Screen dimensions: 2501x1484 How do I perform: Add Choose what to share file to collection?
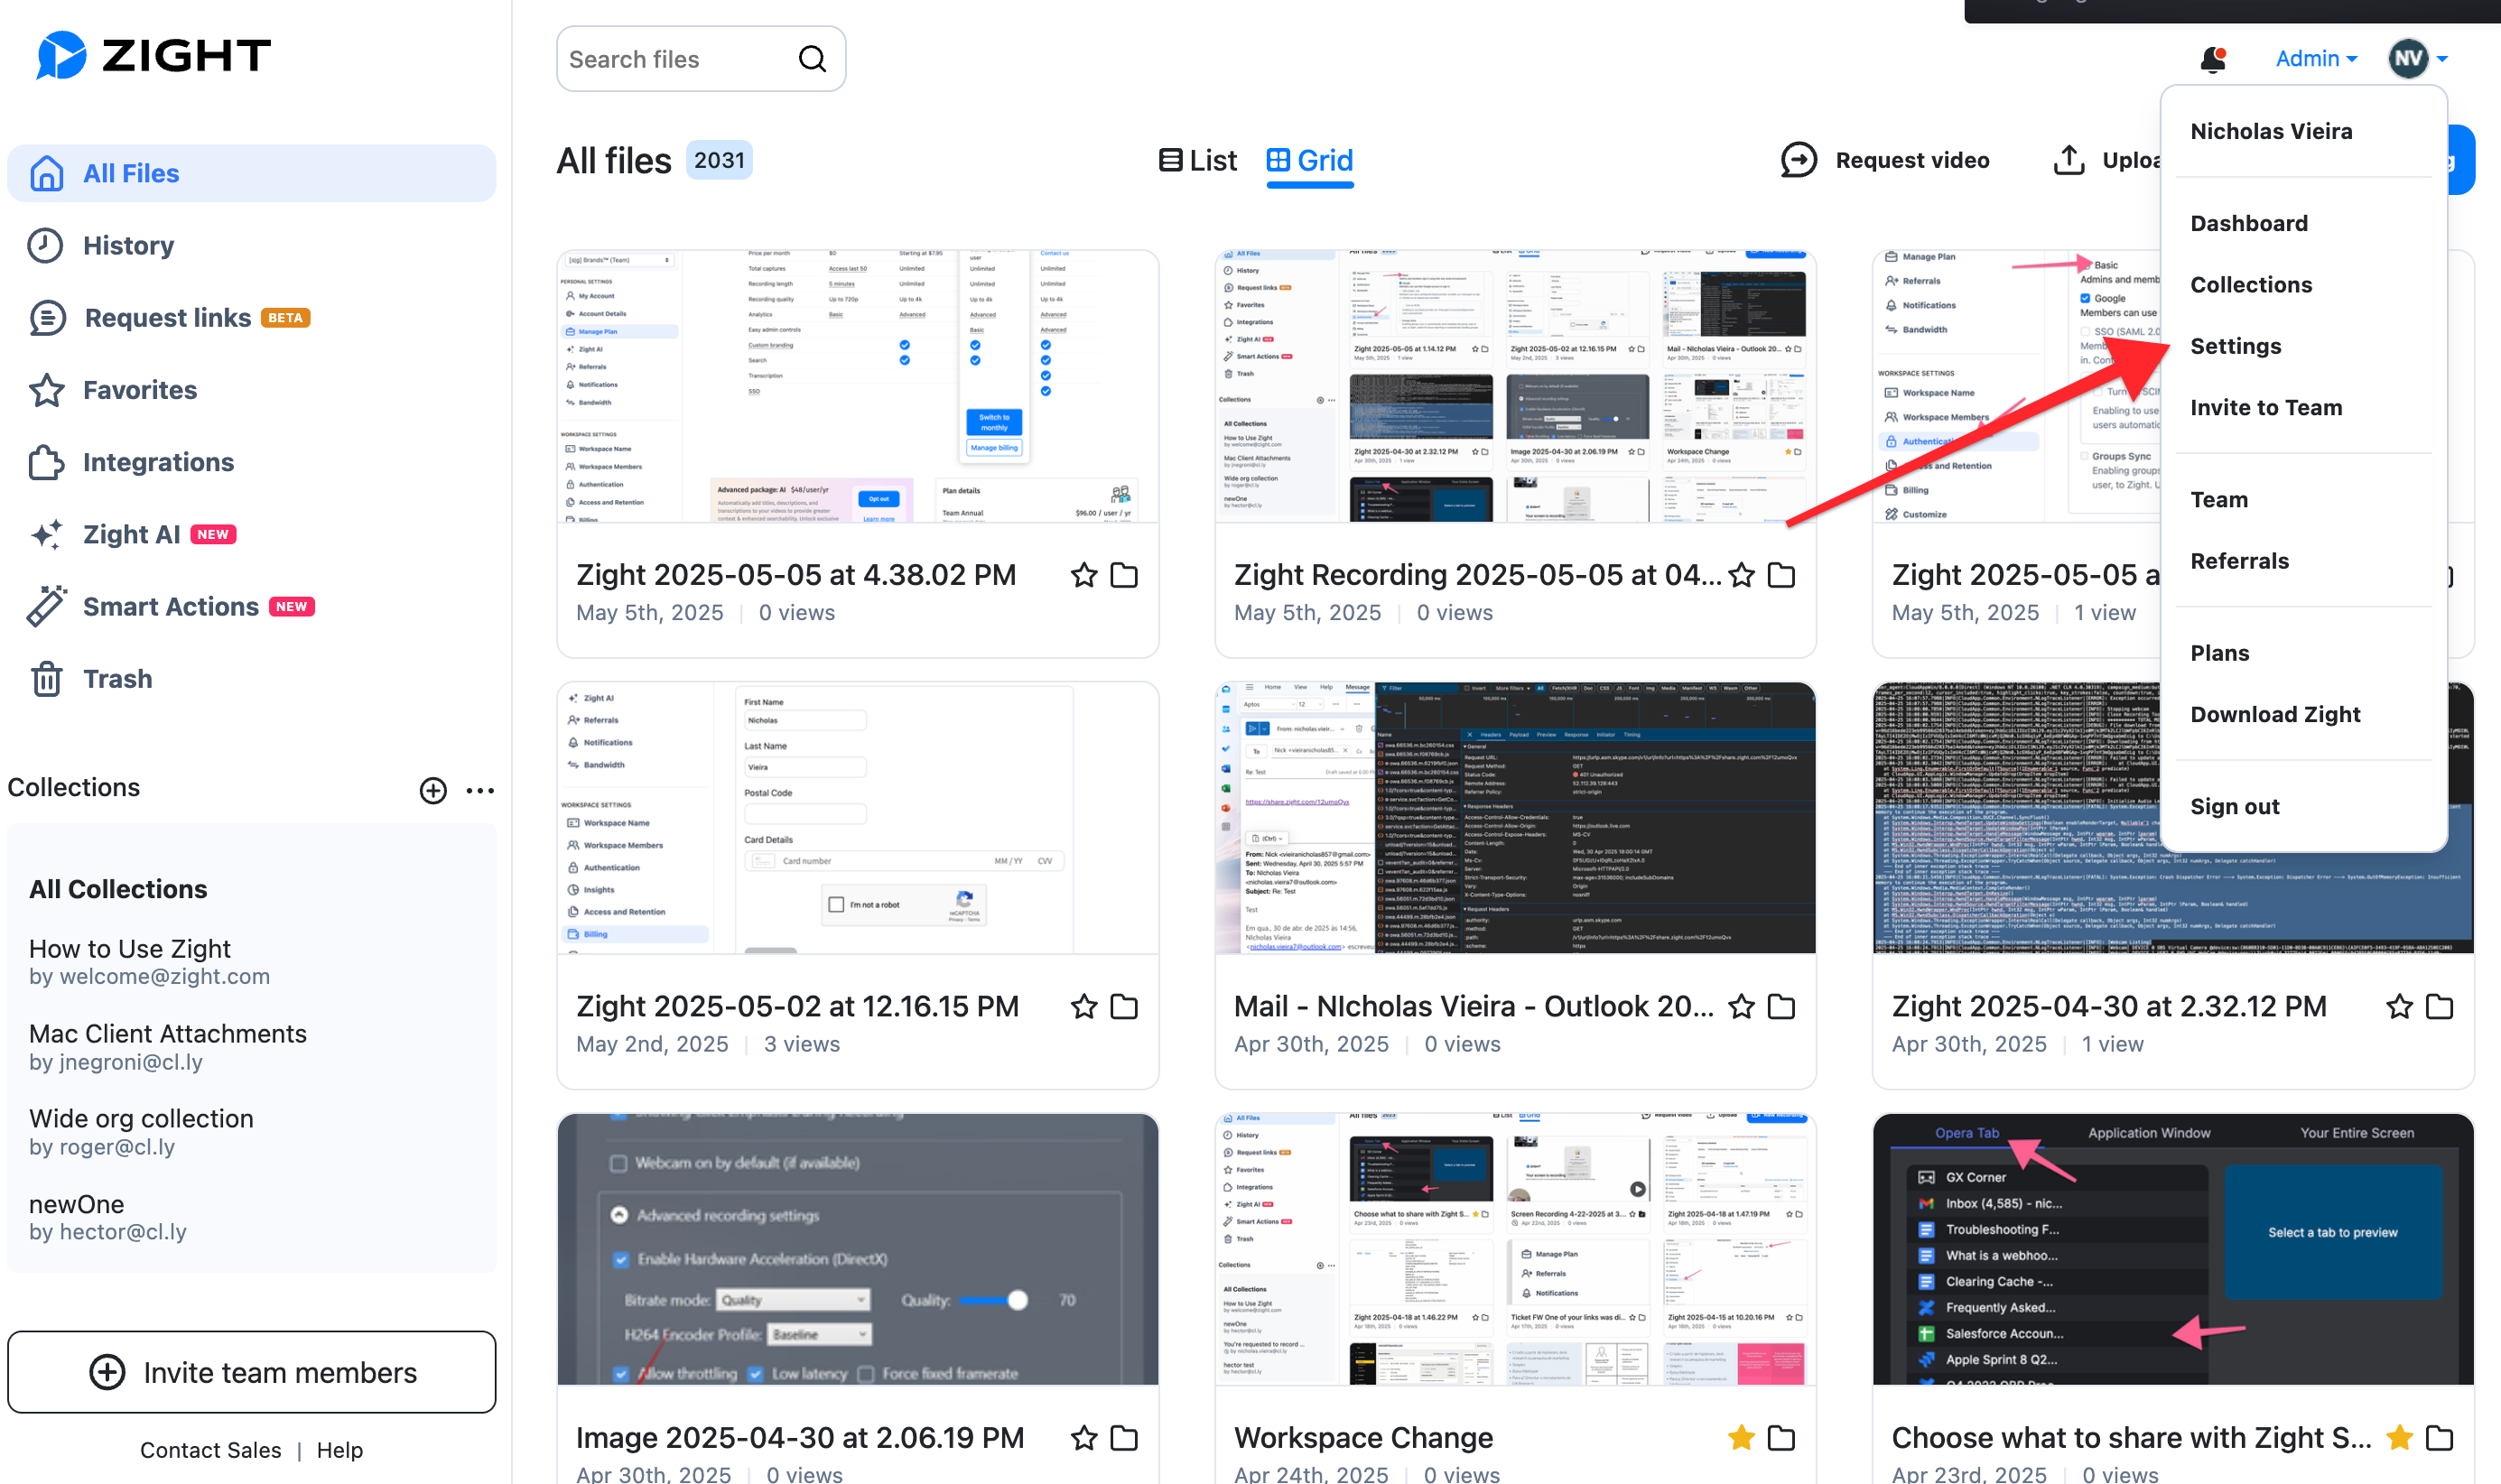pyautogui.click(x=2439, y=1438)
